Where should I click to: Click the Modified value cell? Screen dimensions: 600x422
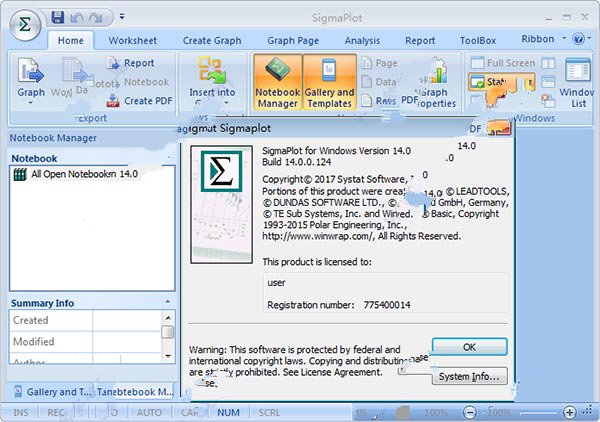point(127,342)
